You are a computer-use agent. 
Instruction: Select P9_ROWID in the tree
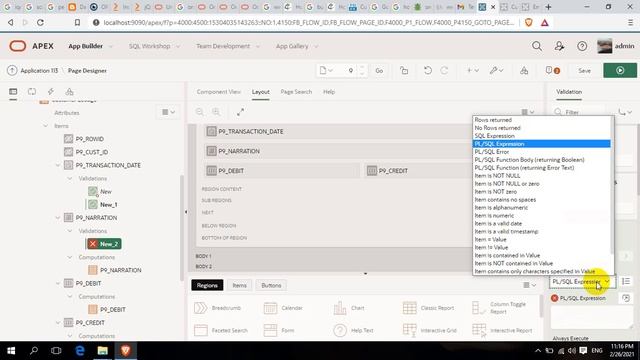pyautogui.click(x=89, y=139)
